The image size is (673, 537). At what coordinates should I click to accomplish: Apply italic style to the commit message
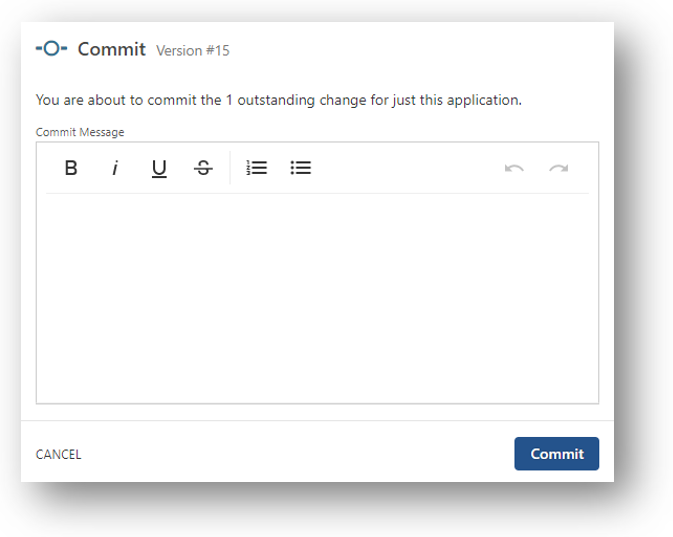[115, 168]
